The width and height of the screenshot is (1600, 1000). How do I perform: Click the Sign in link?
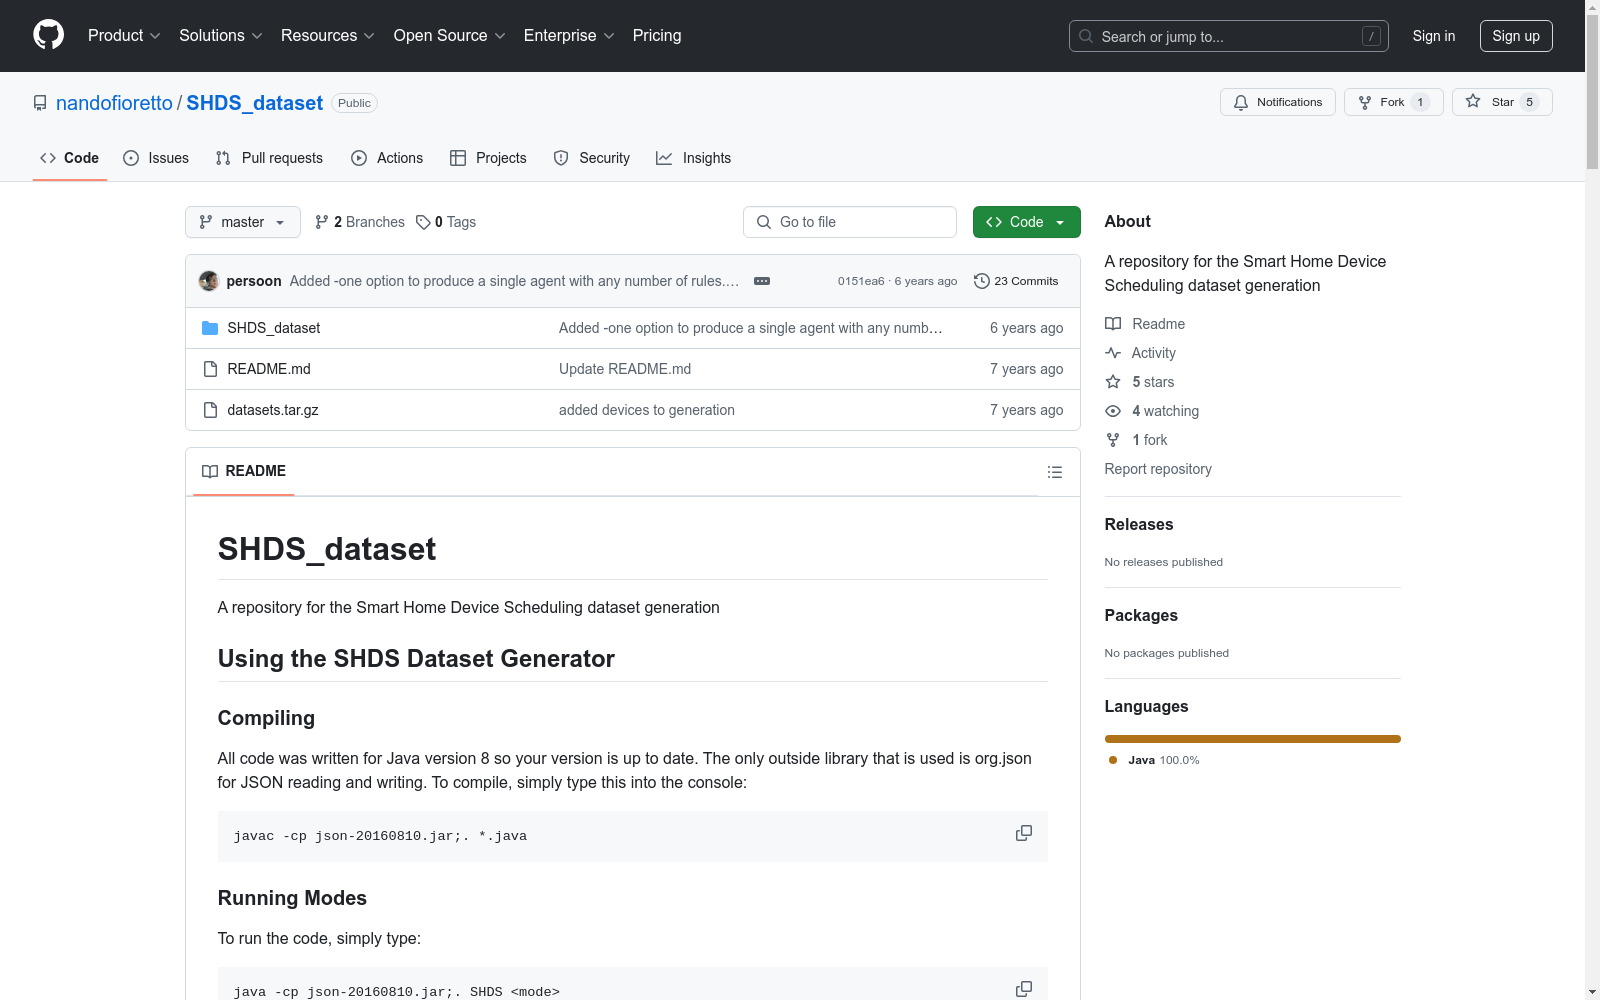1434,36
